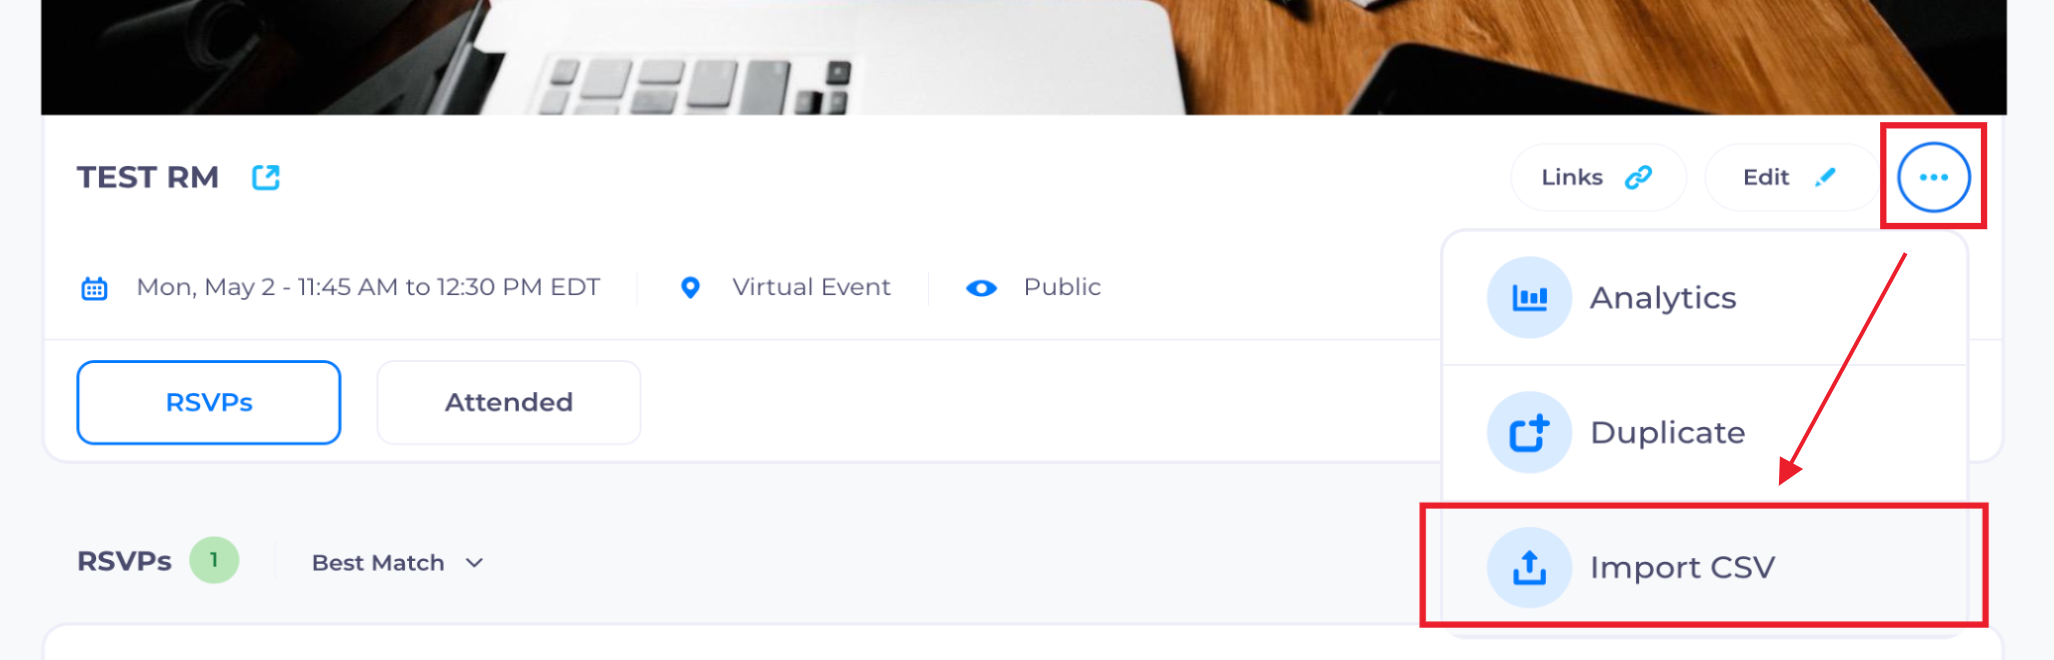2054x660 pixels.
Task: Click the calendar icon beside event date
Action: pos(94,288)
